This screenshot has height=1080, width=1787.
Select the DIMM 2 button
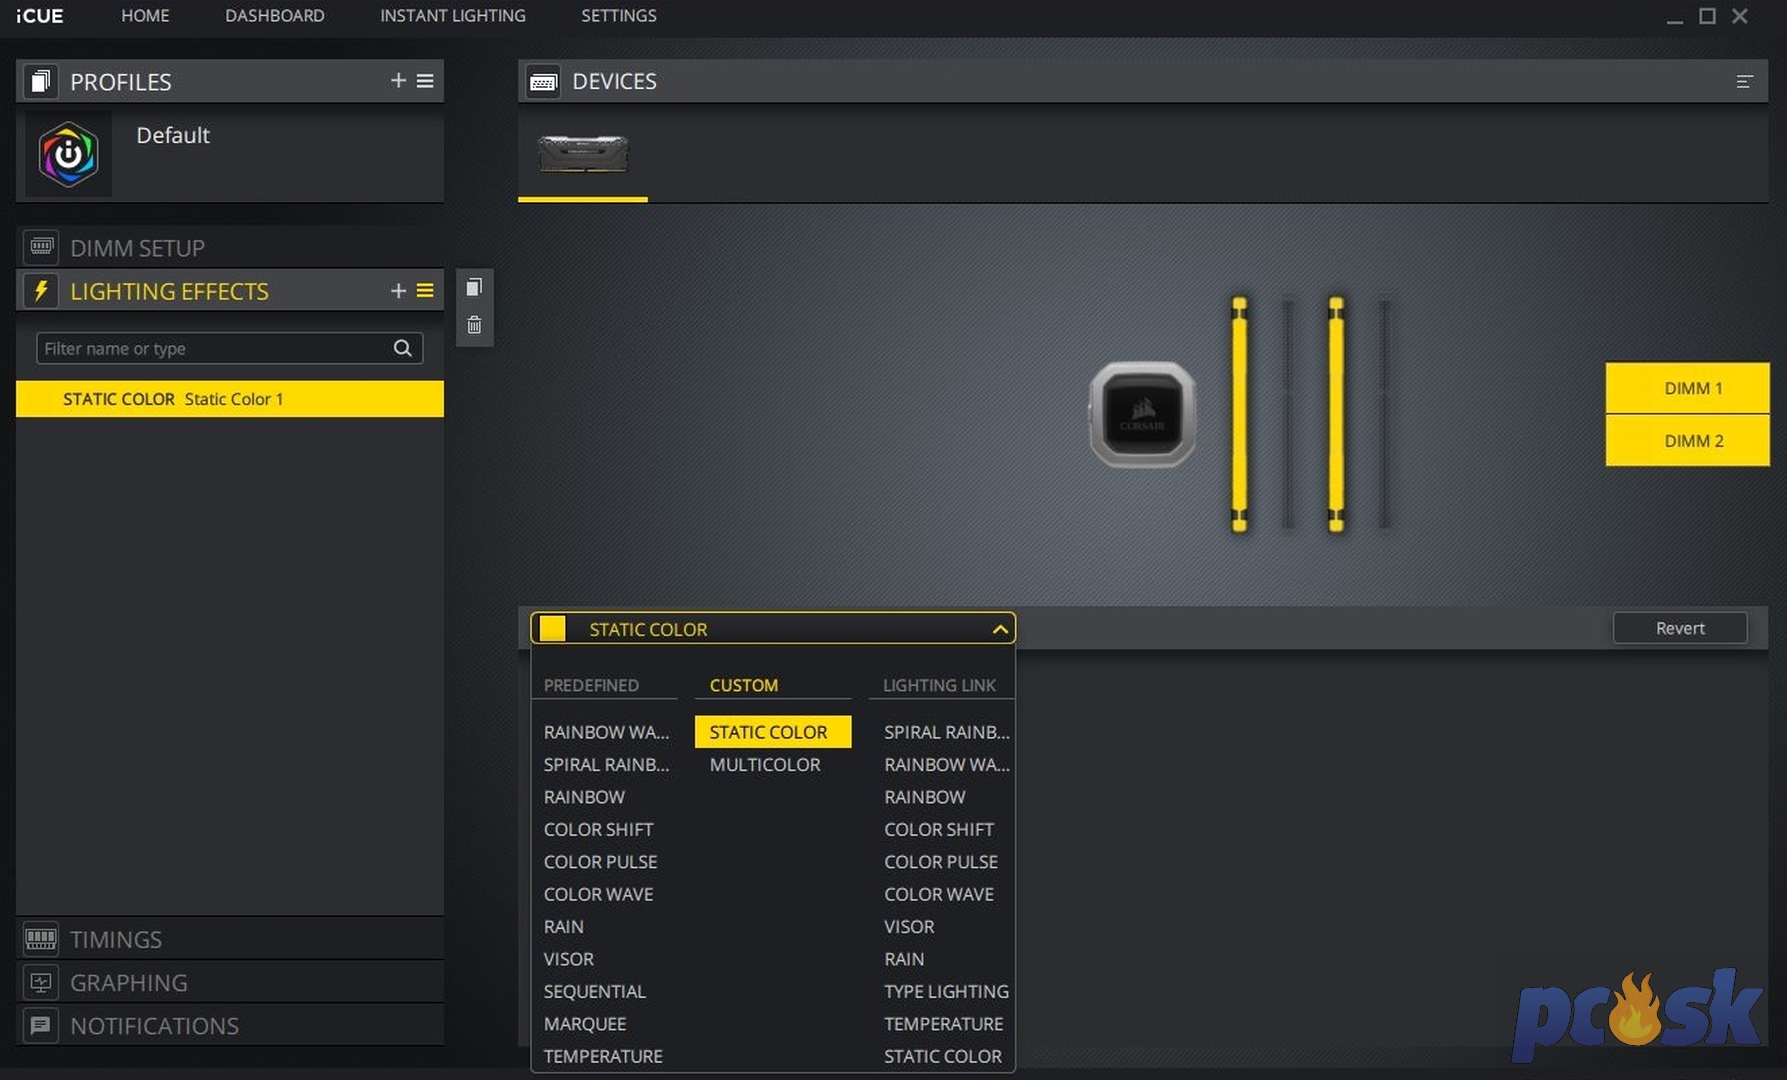[1687, 440]
